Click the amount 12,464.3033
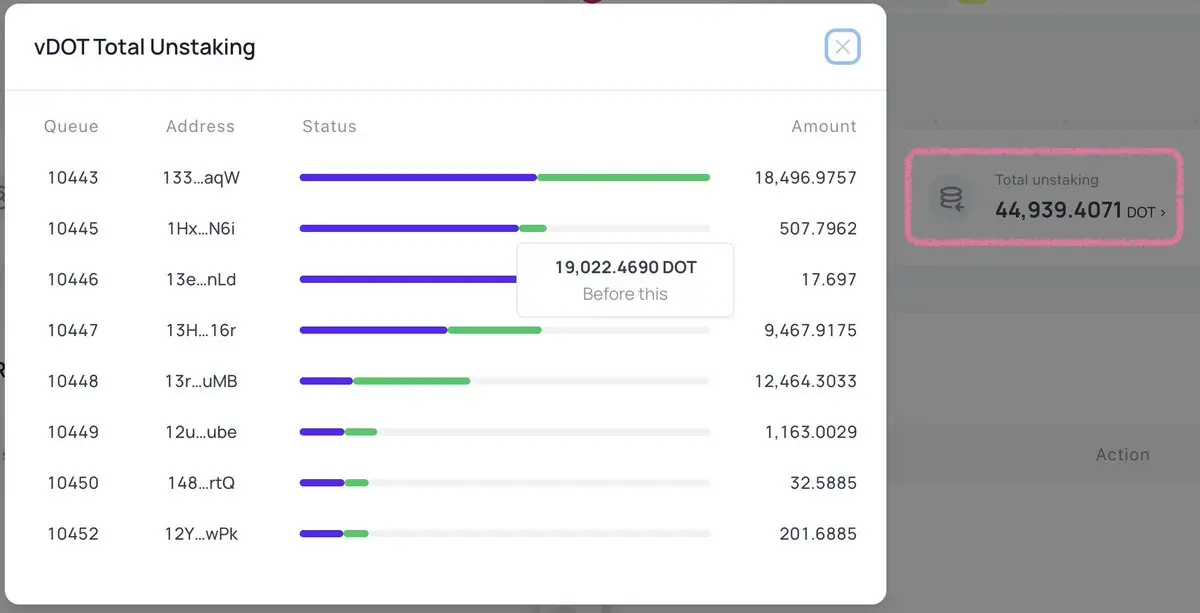Screen dimensions: 1200x613 pos(805,381)
